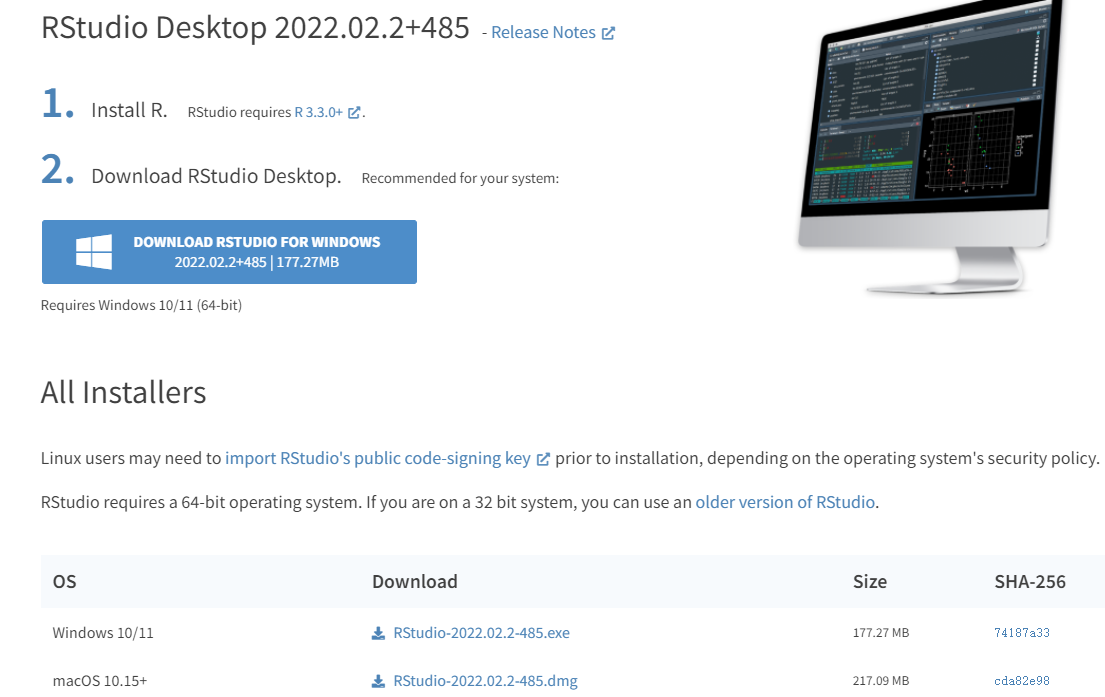Image resolution: width=1105 pixels, height=697 pixels.
Task: Click the All Installers heading
Action: coord(123,393)
